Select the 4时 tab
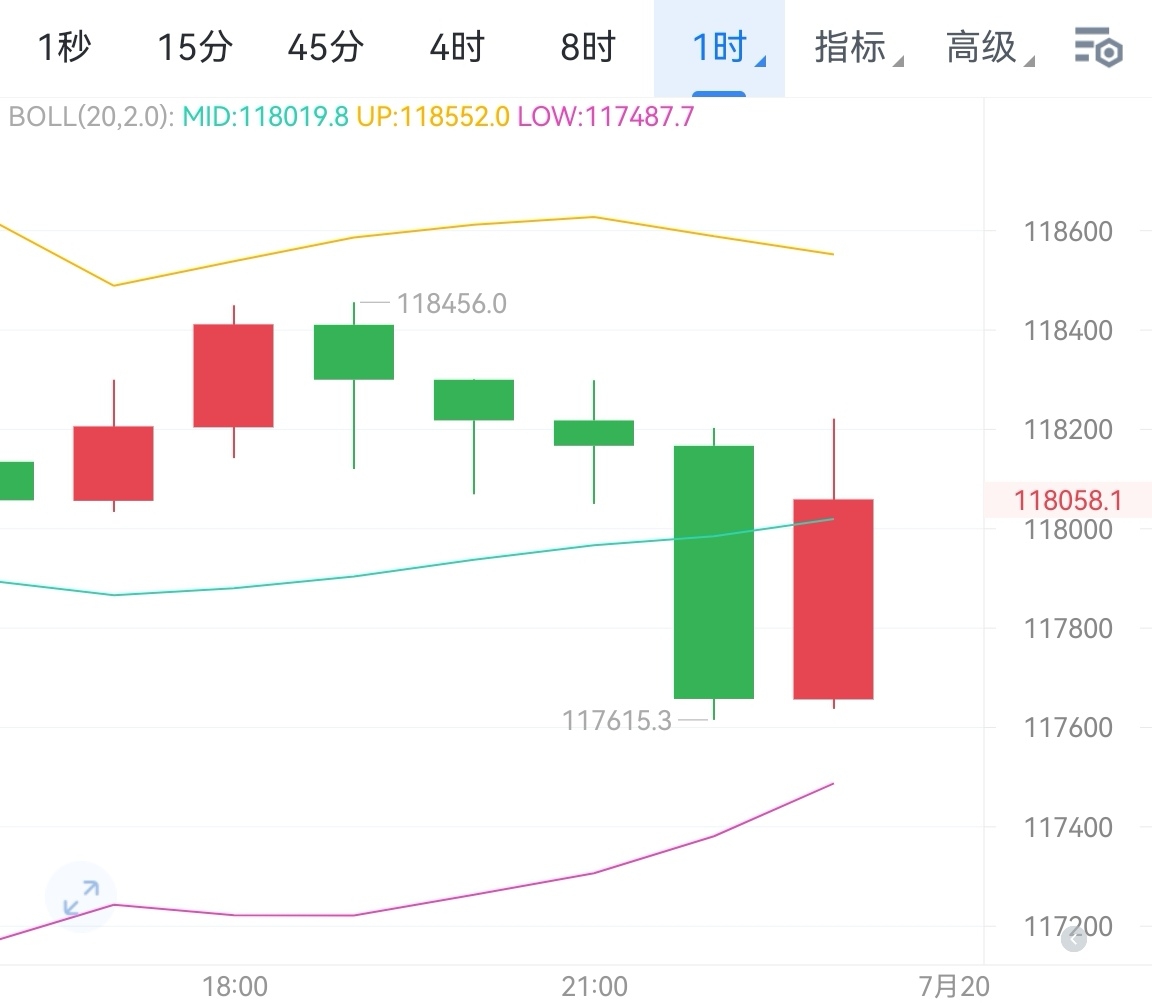The height and width of the screenshot is (1003, 1152). point(455,45)
